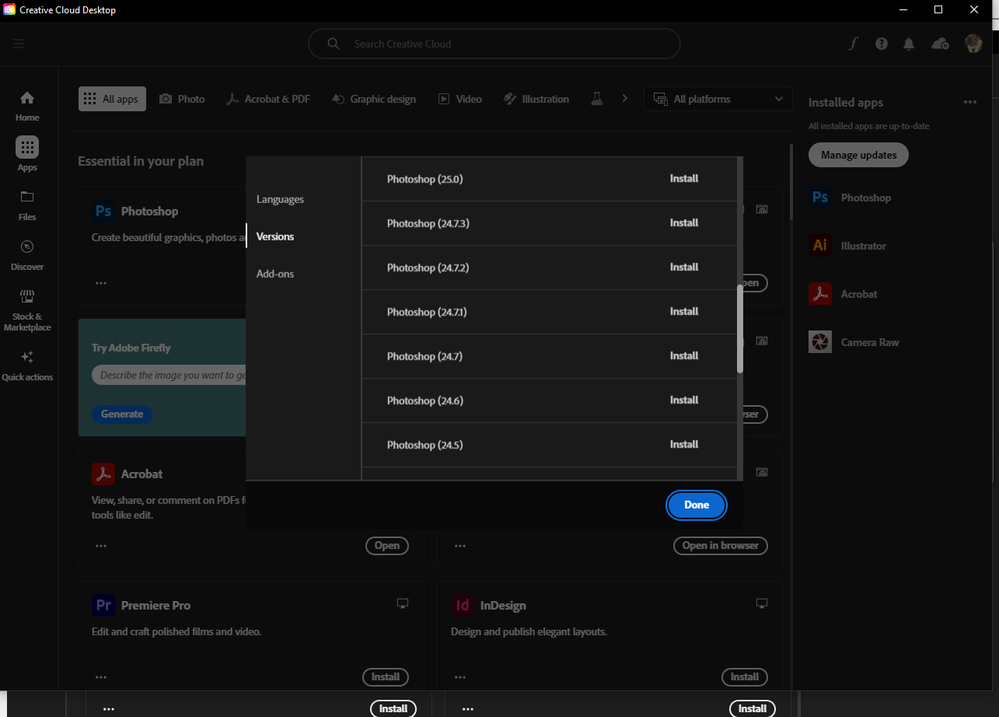Viewport: 999px width, 717px height.
Task: Open Acrobat card more options ellipsis
Action: tap(101, 546)
